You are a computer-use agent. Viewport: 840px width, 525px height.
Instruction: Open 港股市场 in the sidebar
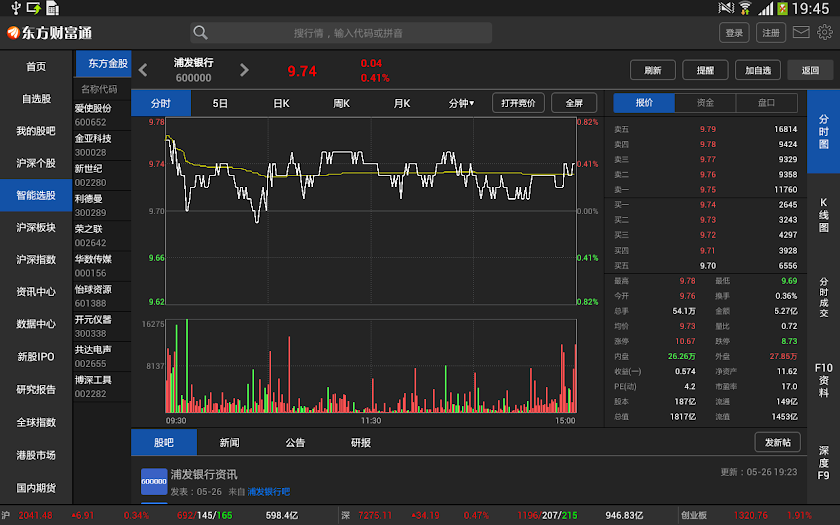36,455
